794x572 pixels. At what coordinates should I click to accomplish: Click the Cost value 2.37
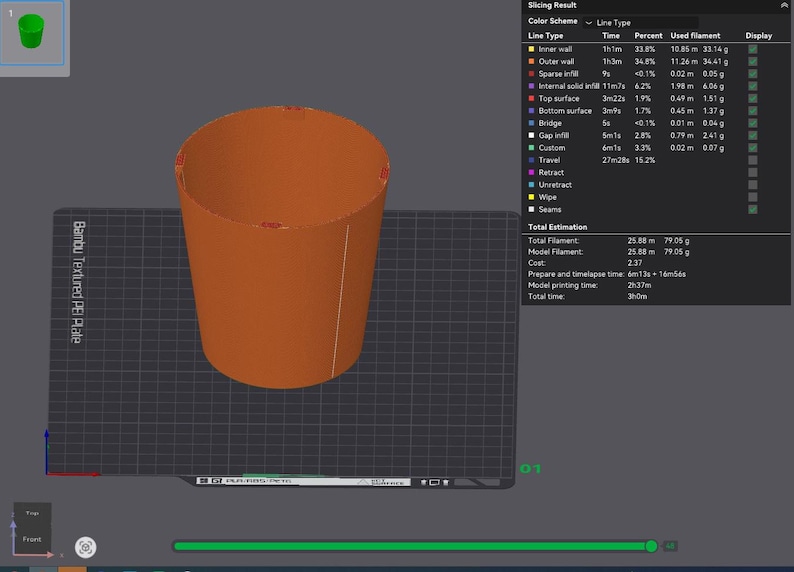pyautogui.click(x=634, y=263)
